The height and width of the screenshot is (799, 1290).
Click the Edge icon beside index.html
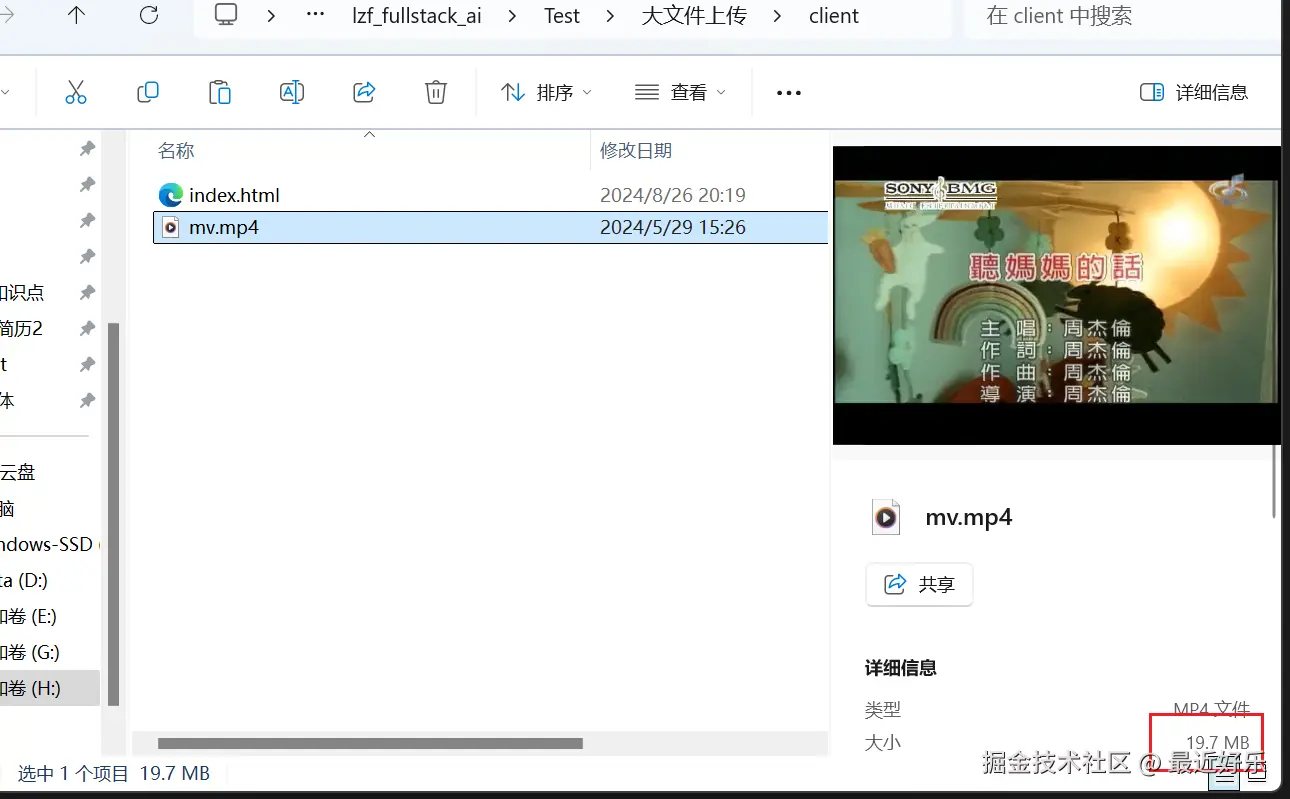pos(171,195)
